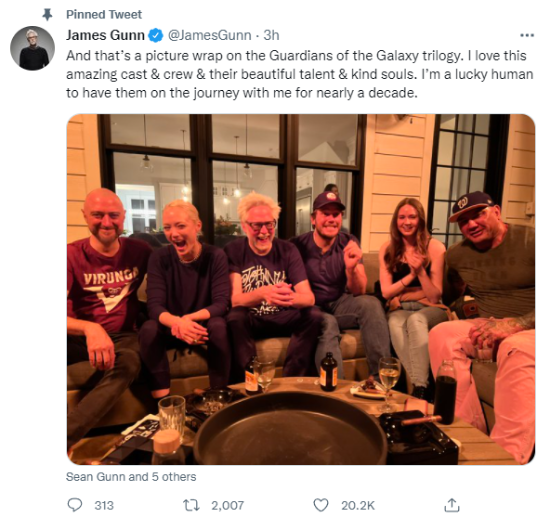550x530 pixels.
Task: Click the pin icon beside Pinned Tweet
Action: pos(47,15)
